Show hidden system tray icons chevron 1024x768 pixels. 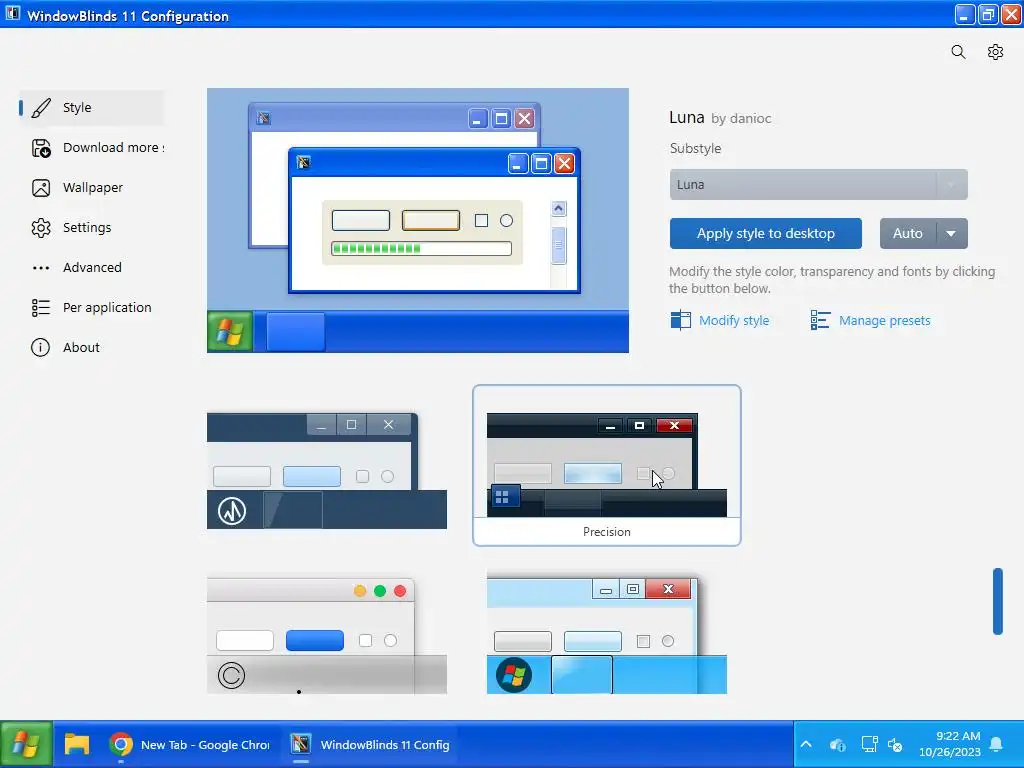(806, 744)
